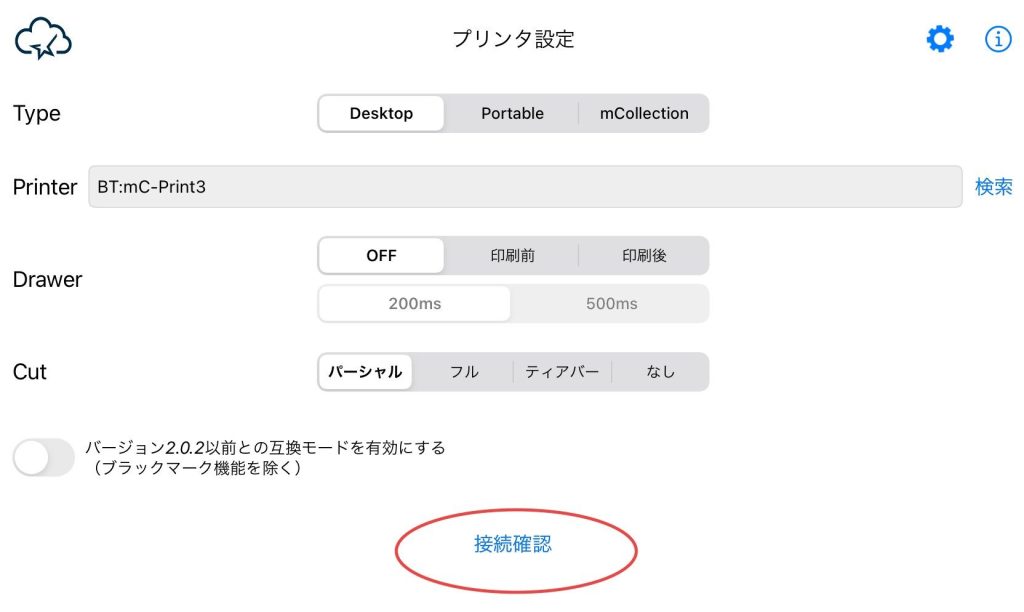Choose the 200ms drawer pulse
The width and height of the screenshot is (1024, 612).
click(415, 304)
